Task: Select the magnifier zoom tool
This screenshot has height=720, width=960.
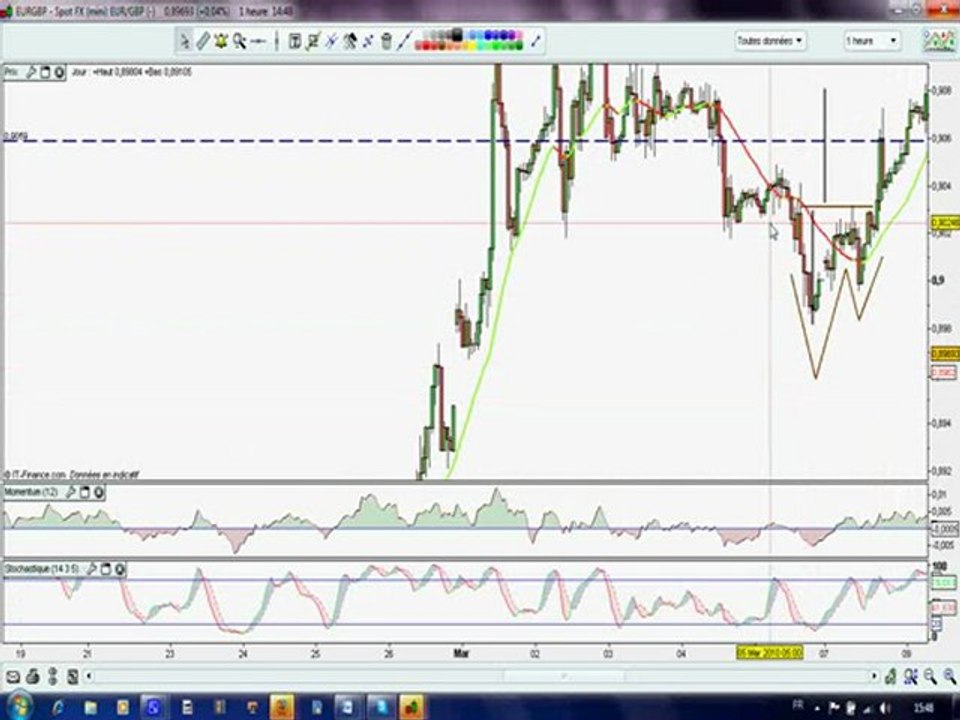Action: tap(239, 41)
